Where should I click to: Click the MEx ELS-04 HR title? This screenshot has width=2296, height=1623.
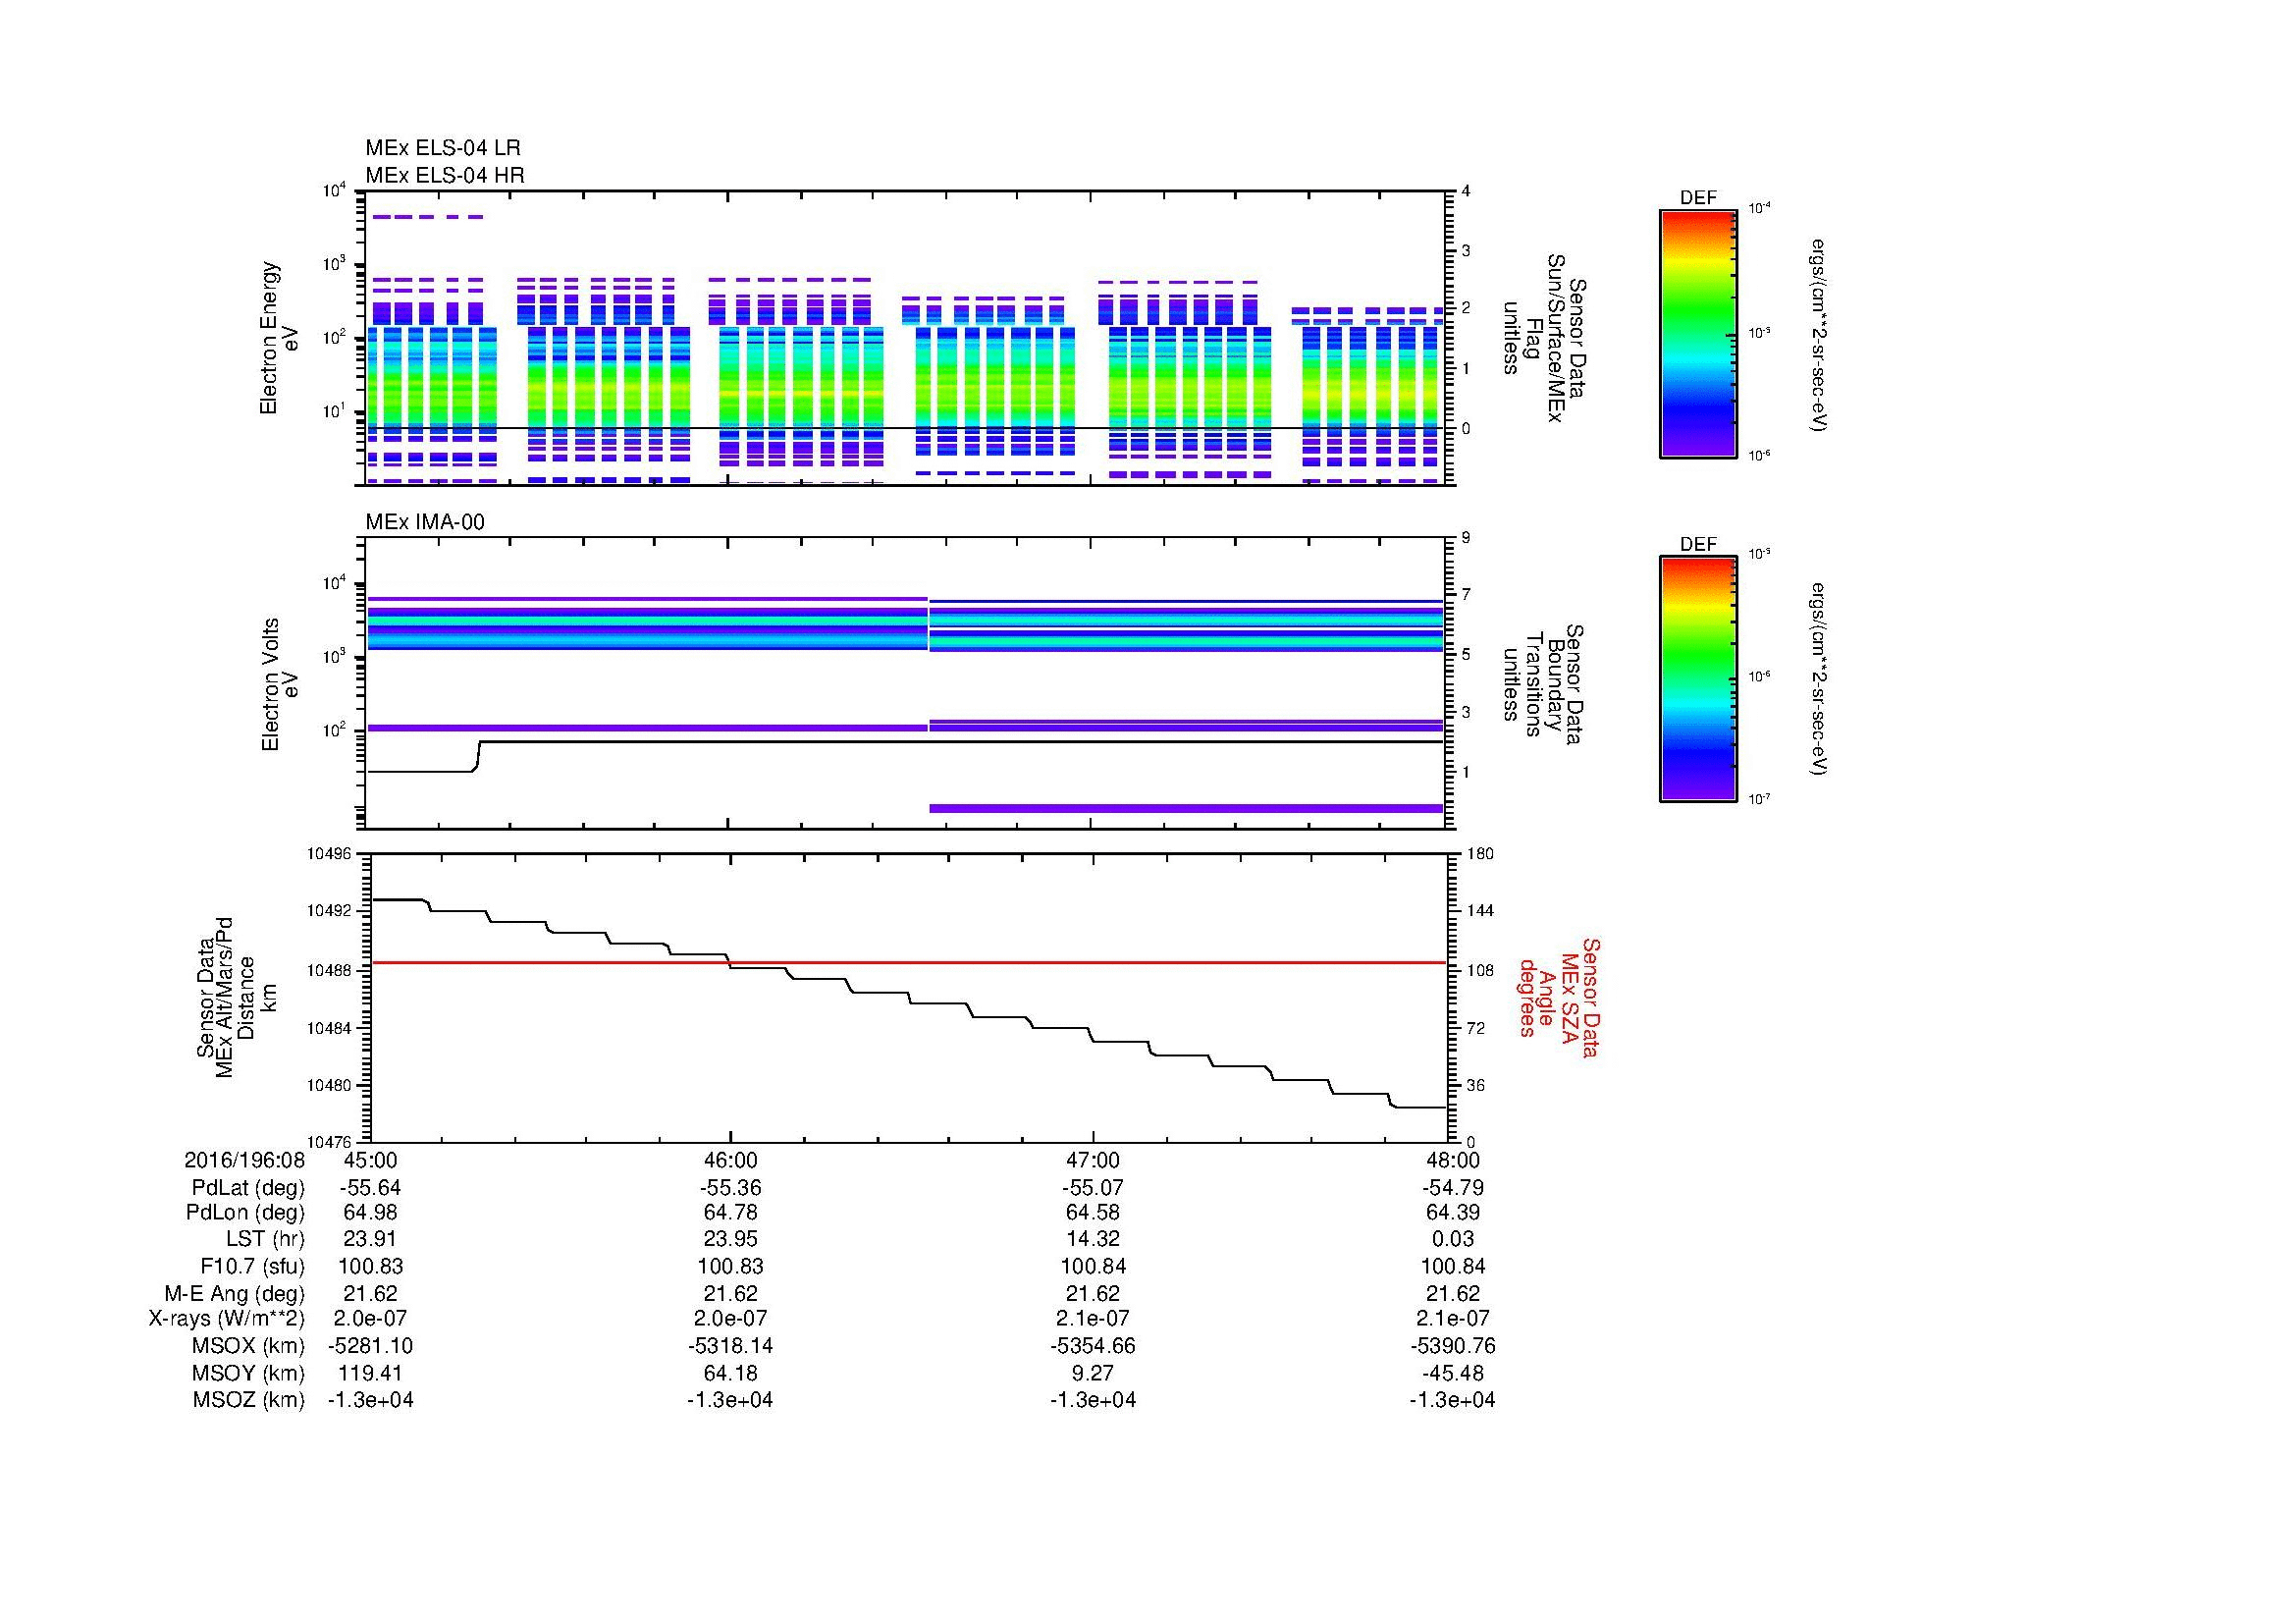444,175
